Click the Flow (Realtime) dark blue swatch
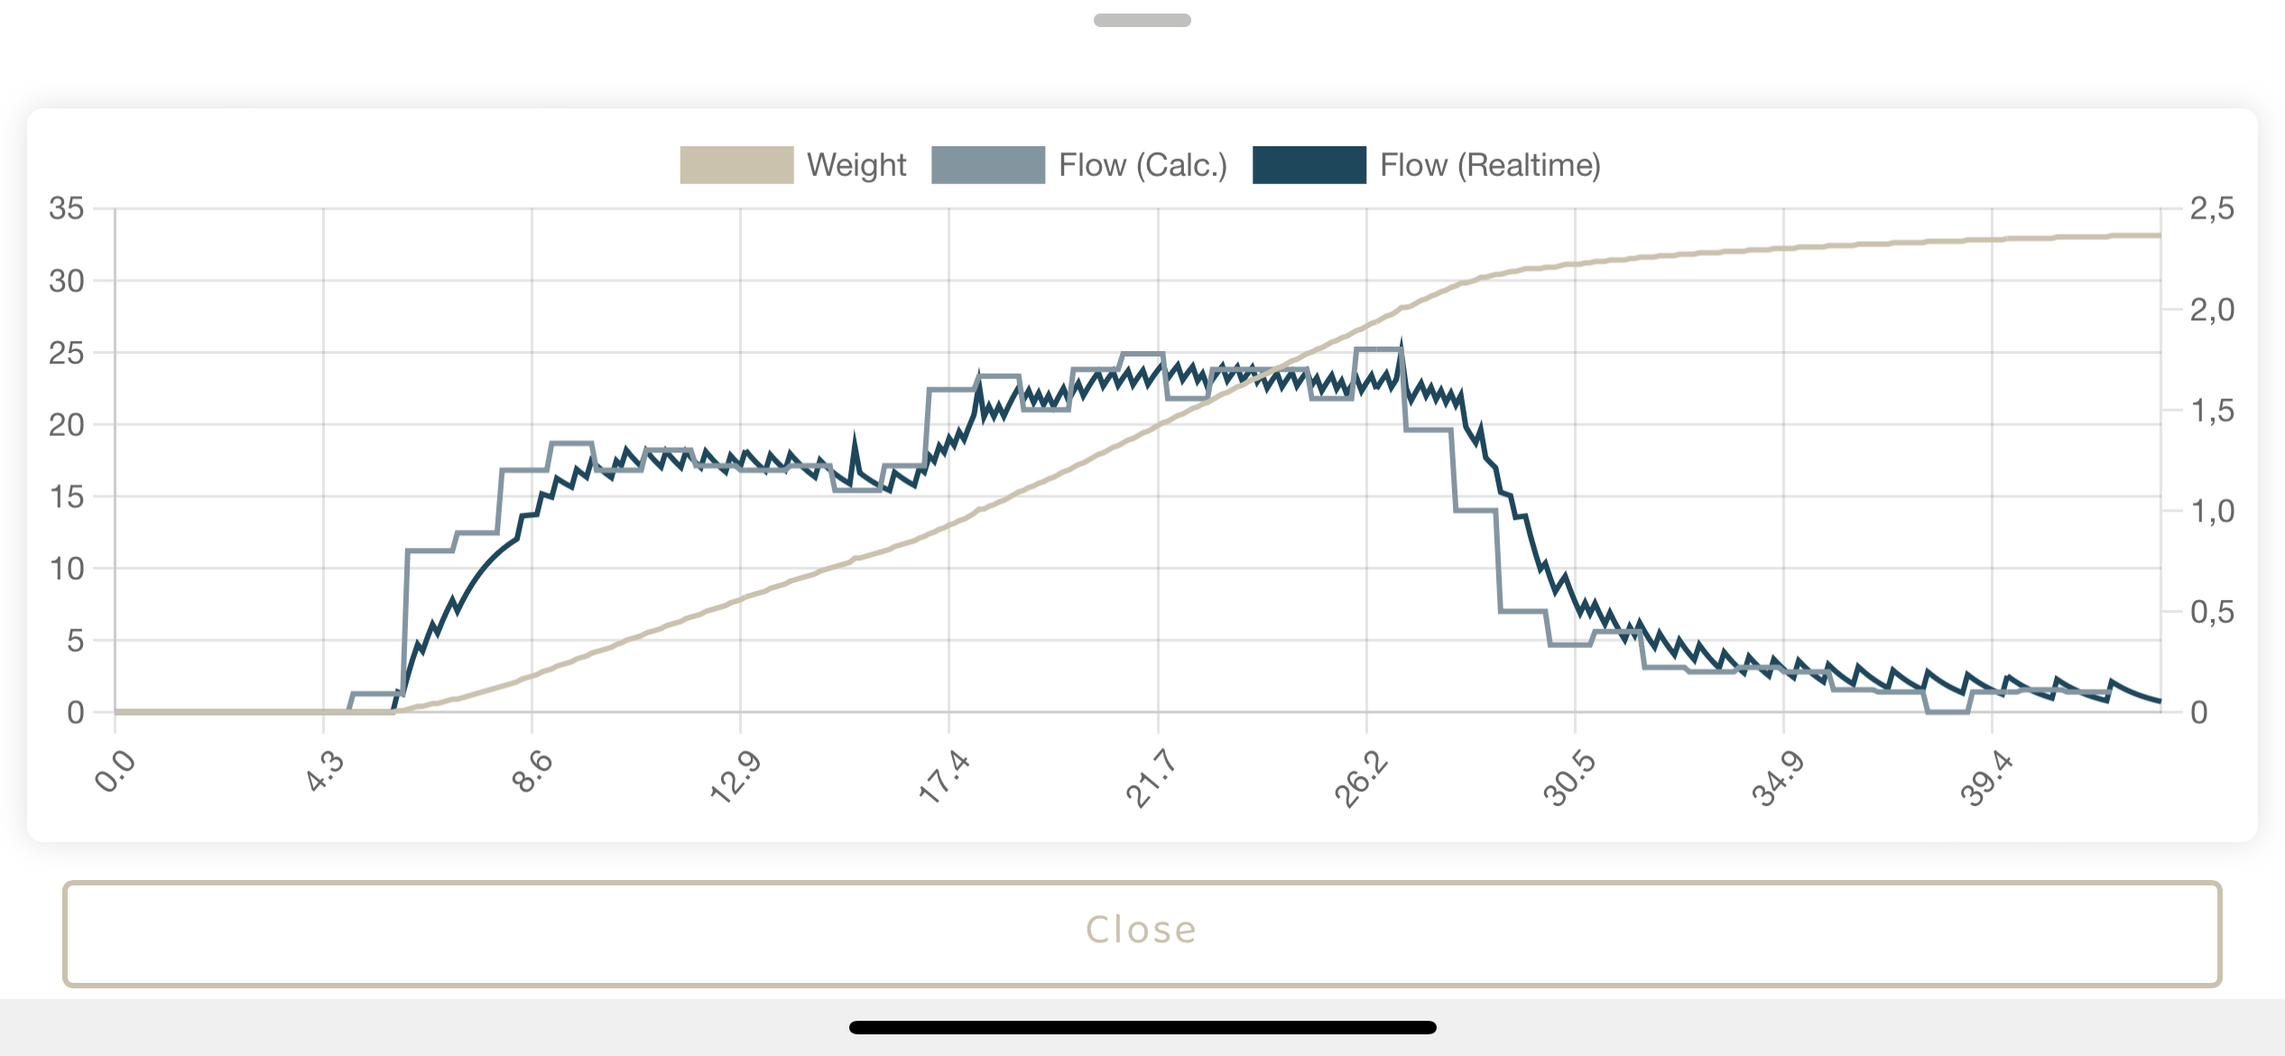 pyautogui.click(x=1309, y=165)
